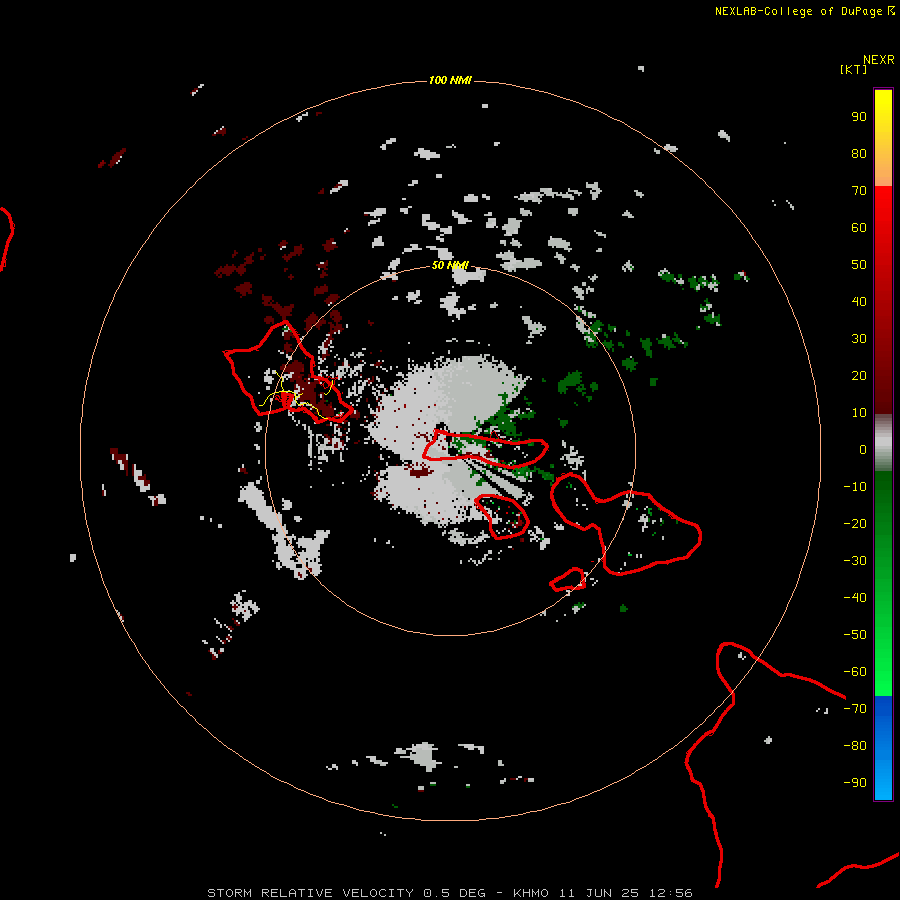Select the -50 value on the velocity scale

tap(855, 635)
